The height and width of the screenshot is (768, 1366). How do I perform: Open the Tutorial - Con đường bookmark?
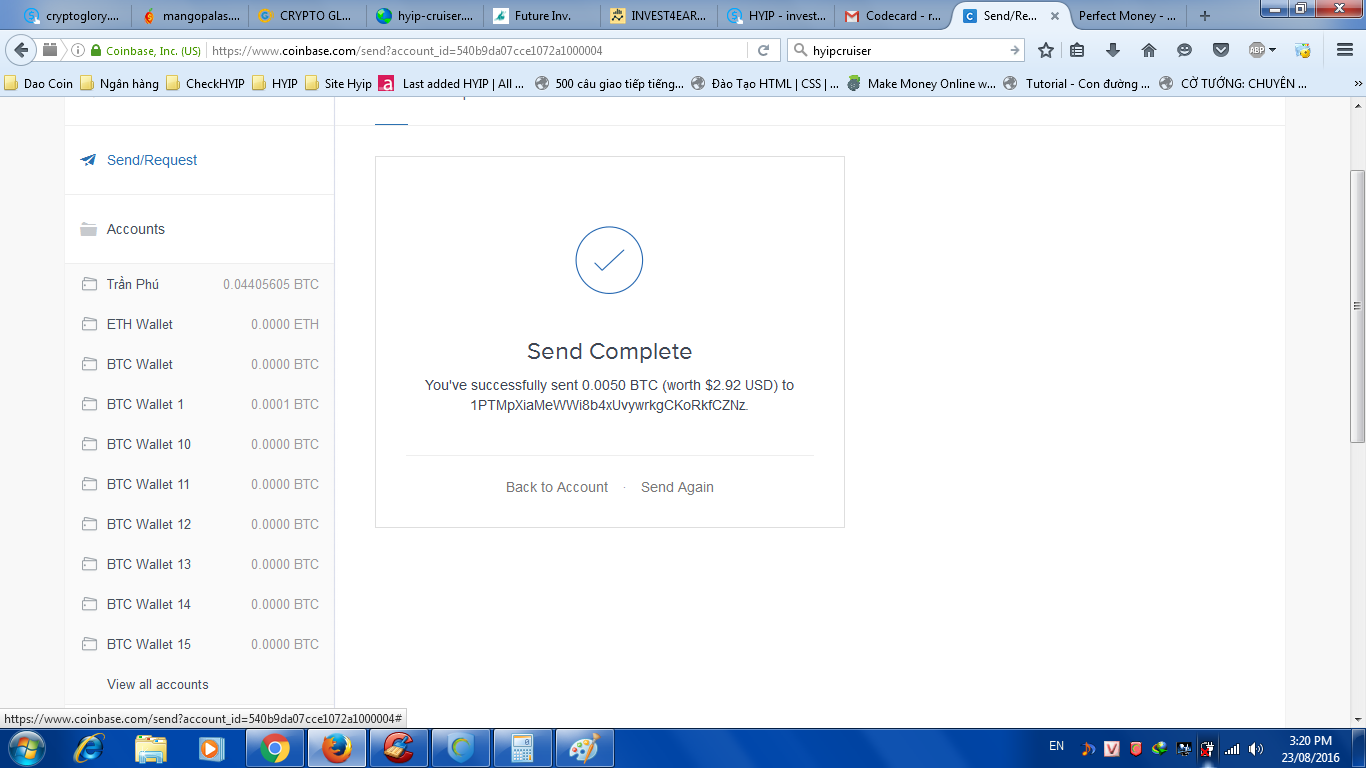click(x=1078, y=84)
